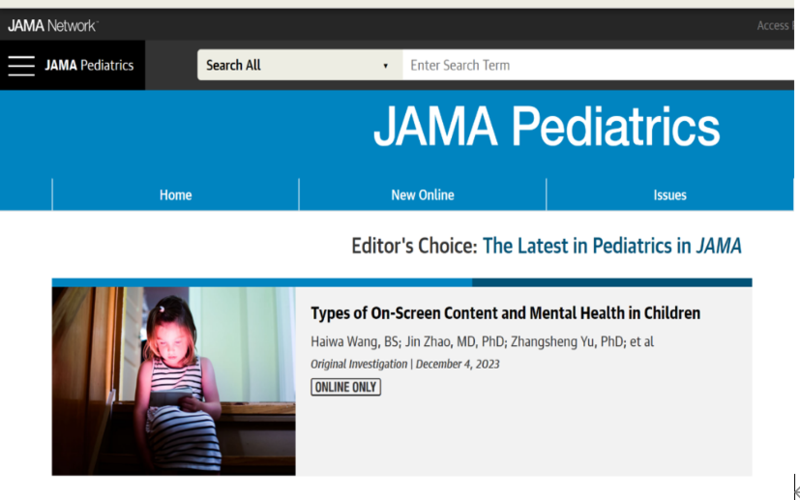Click the JAMA Network logo

(52, 25)
